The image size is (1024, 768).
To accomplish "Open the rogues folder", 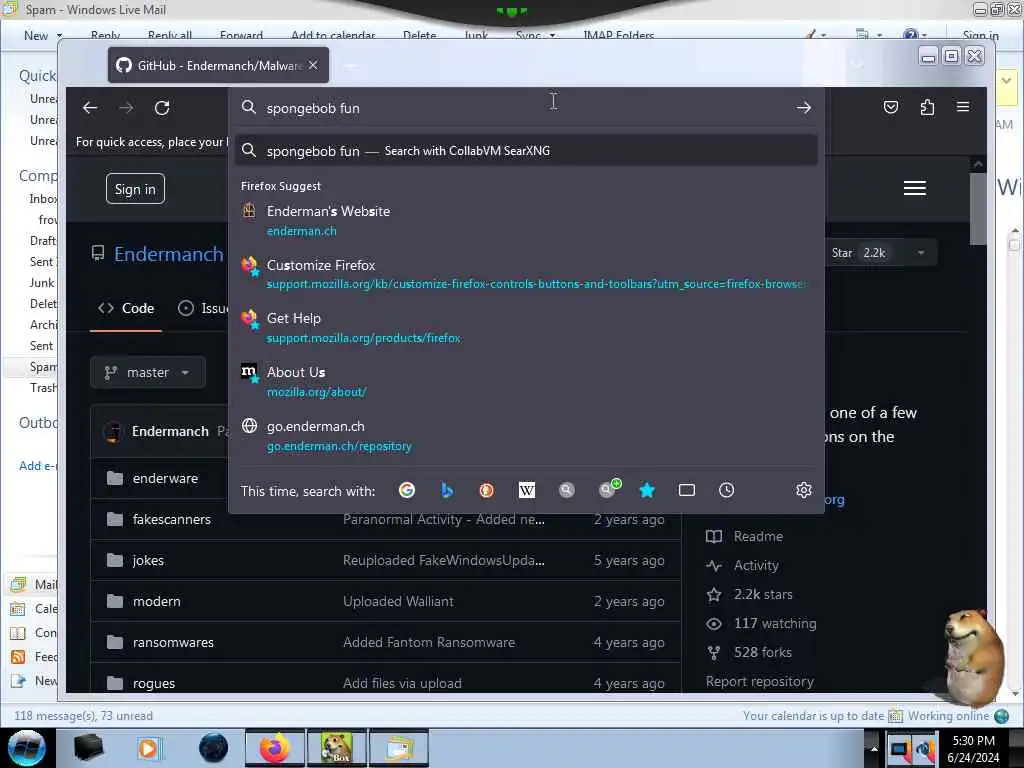I will [153, 684].
